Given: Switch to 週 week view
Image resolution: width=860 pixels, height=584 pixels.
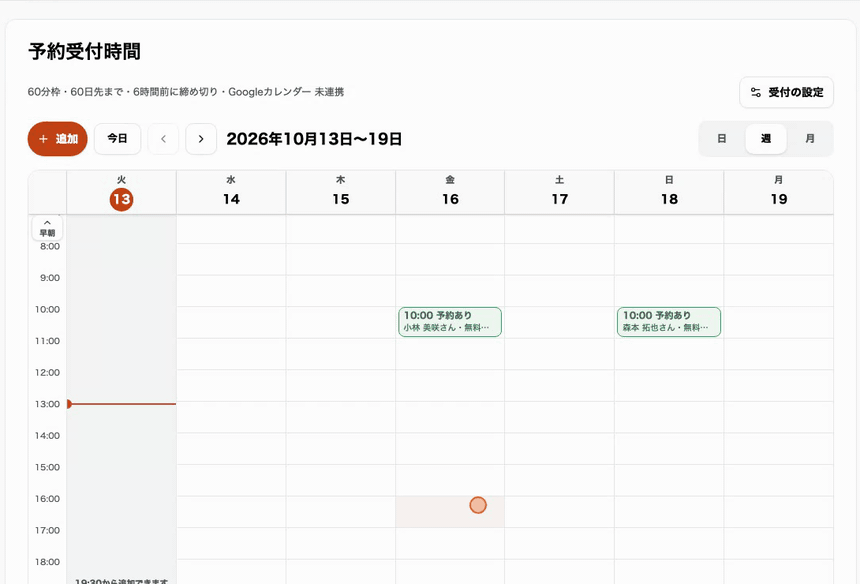Looking at the screenshot, I should coord(766,139).
